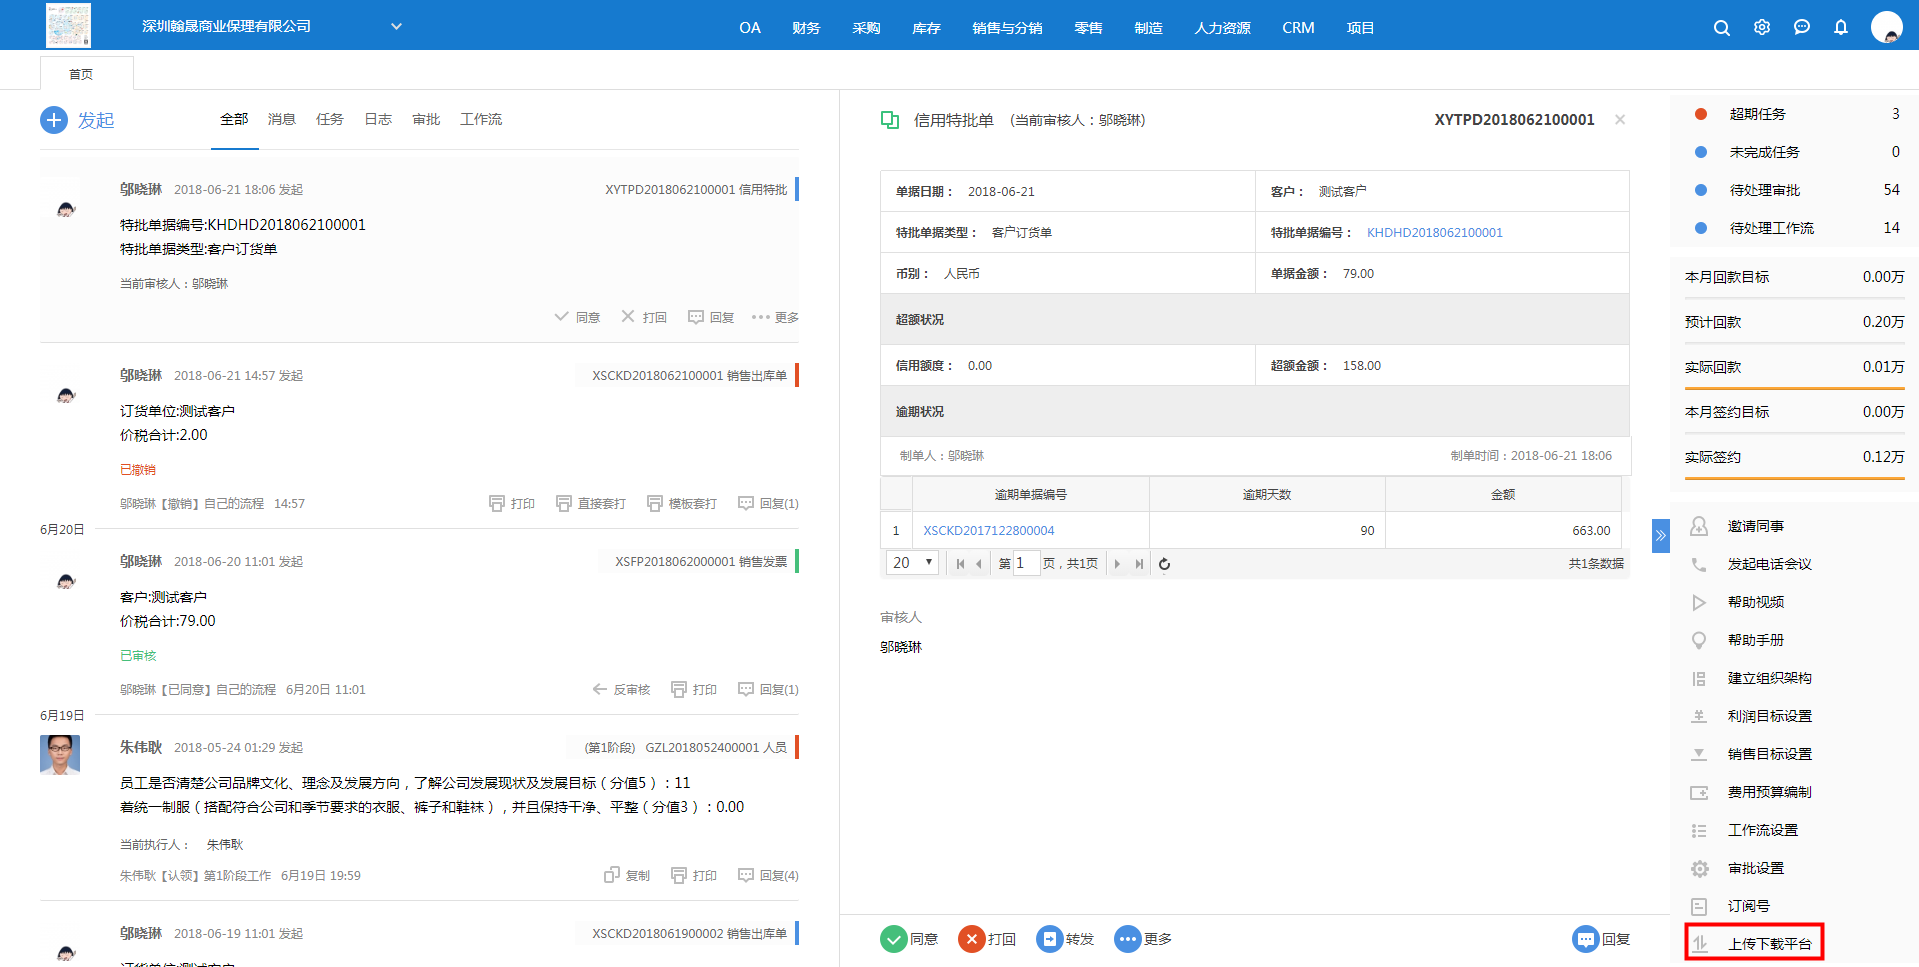Open the 人力资源 menu
Viewport: 1919px width, 967px height.
tap(1222, 28)
